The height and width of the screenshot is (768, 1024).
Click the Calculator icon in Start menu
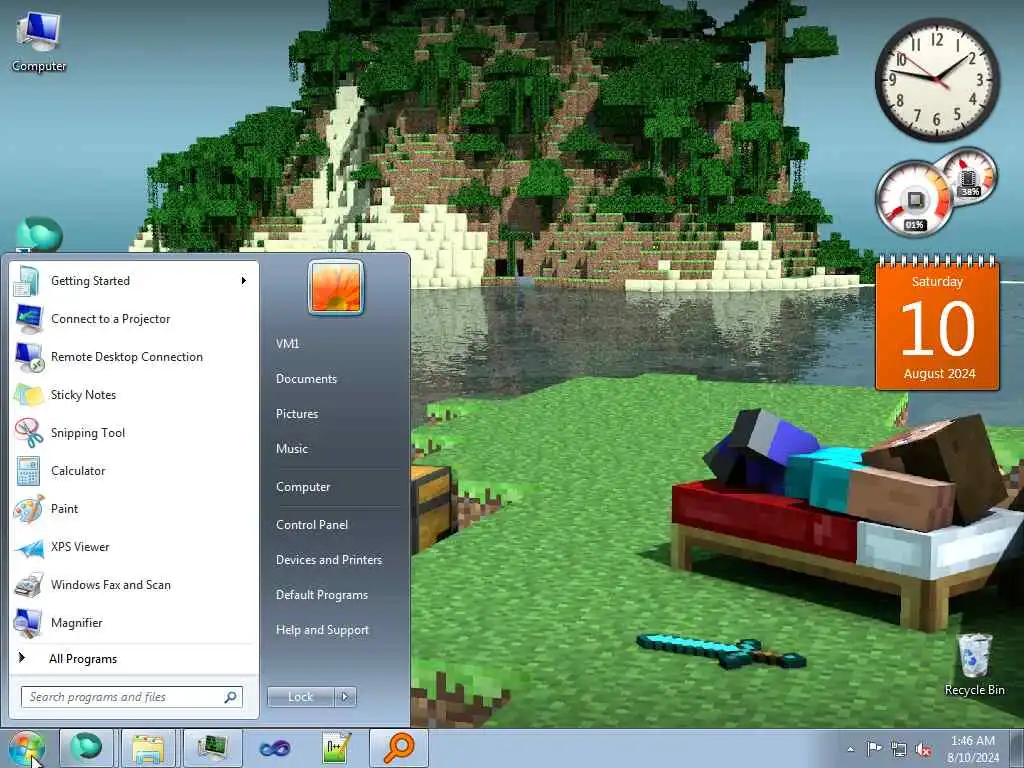pyautogui.click(x=29, y=471)
